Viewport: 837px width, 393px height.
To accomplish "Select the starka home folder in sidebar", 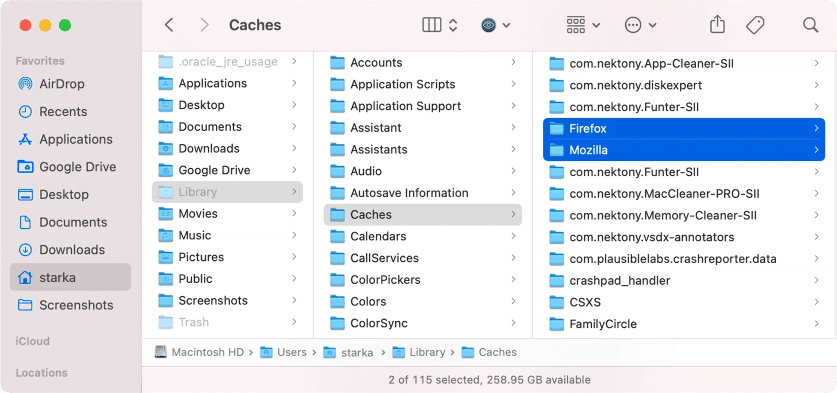I will coord(70,277).
